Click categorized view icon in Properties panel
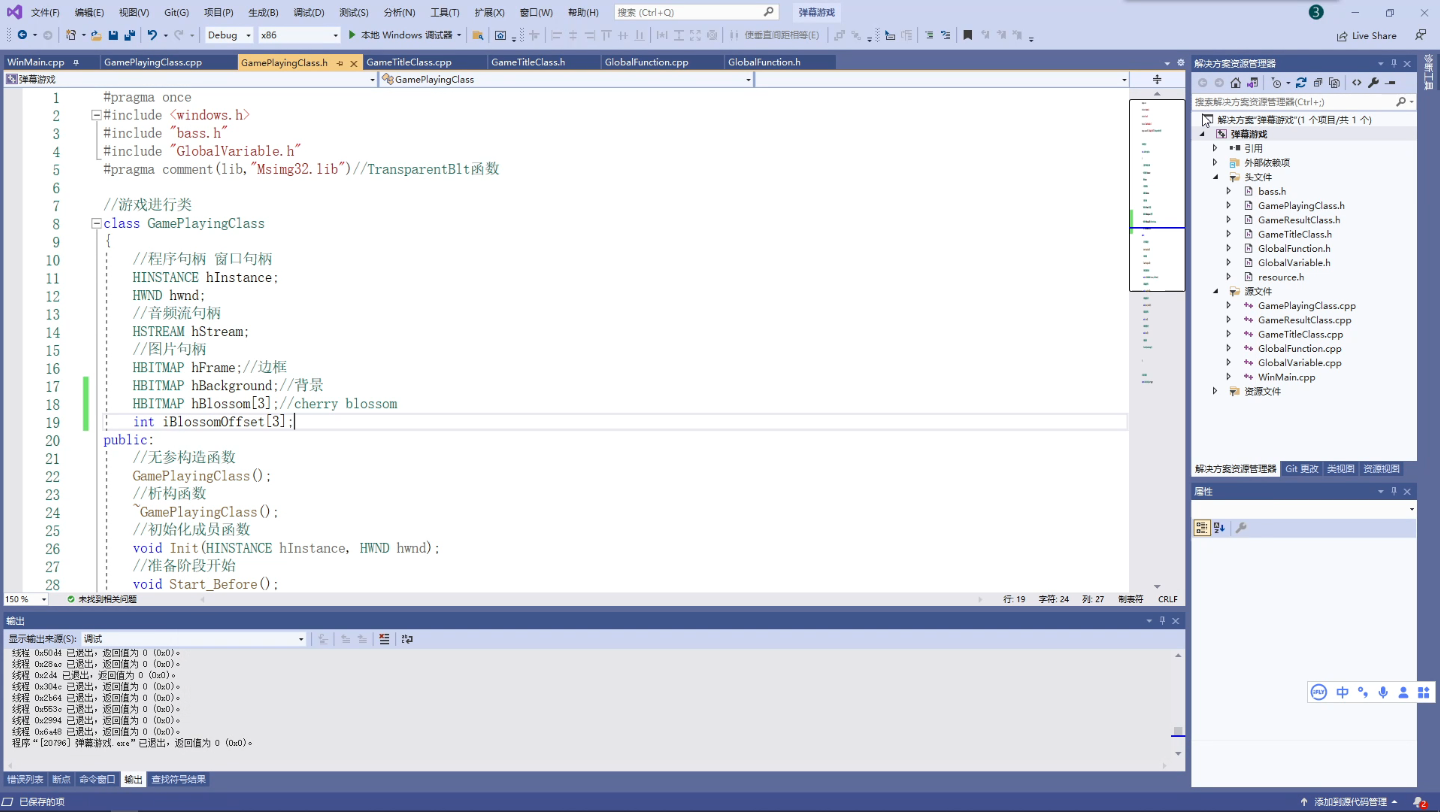The height and width of the screenshot is (812, 1440). 1202,527
